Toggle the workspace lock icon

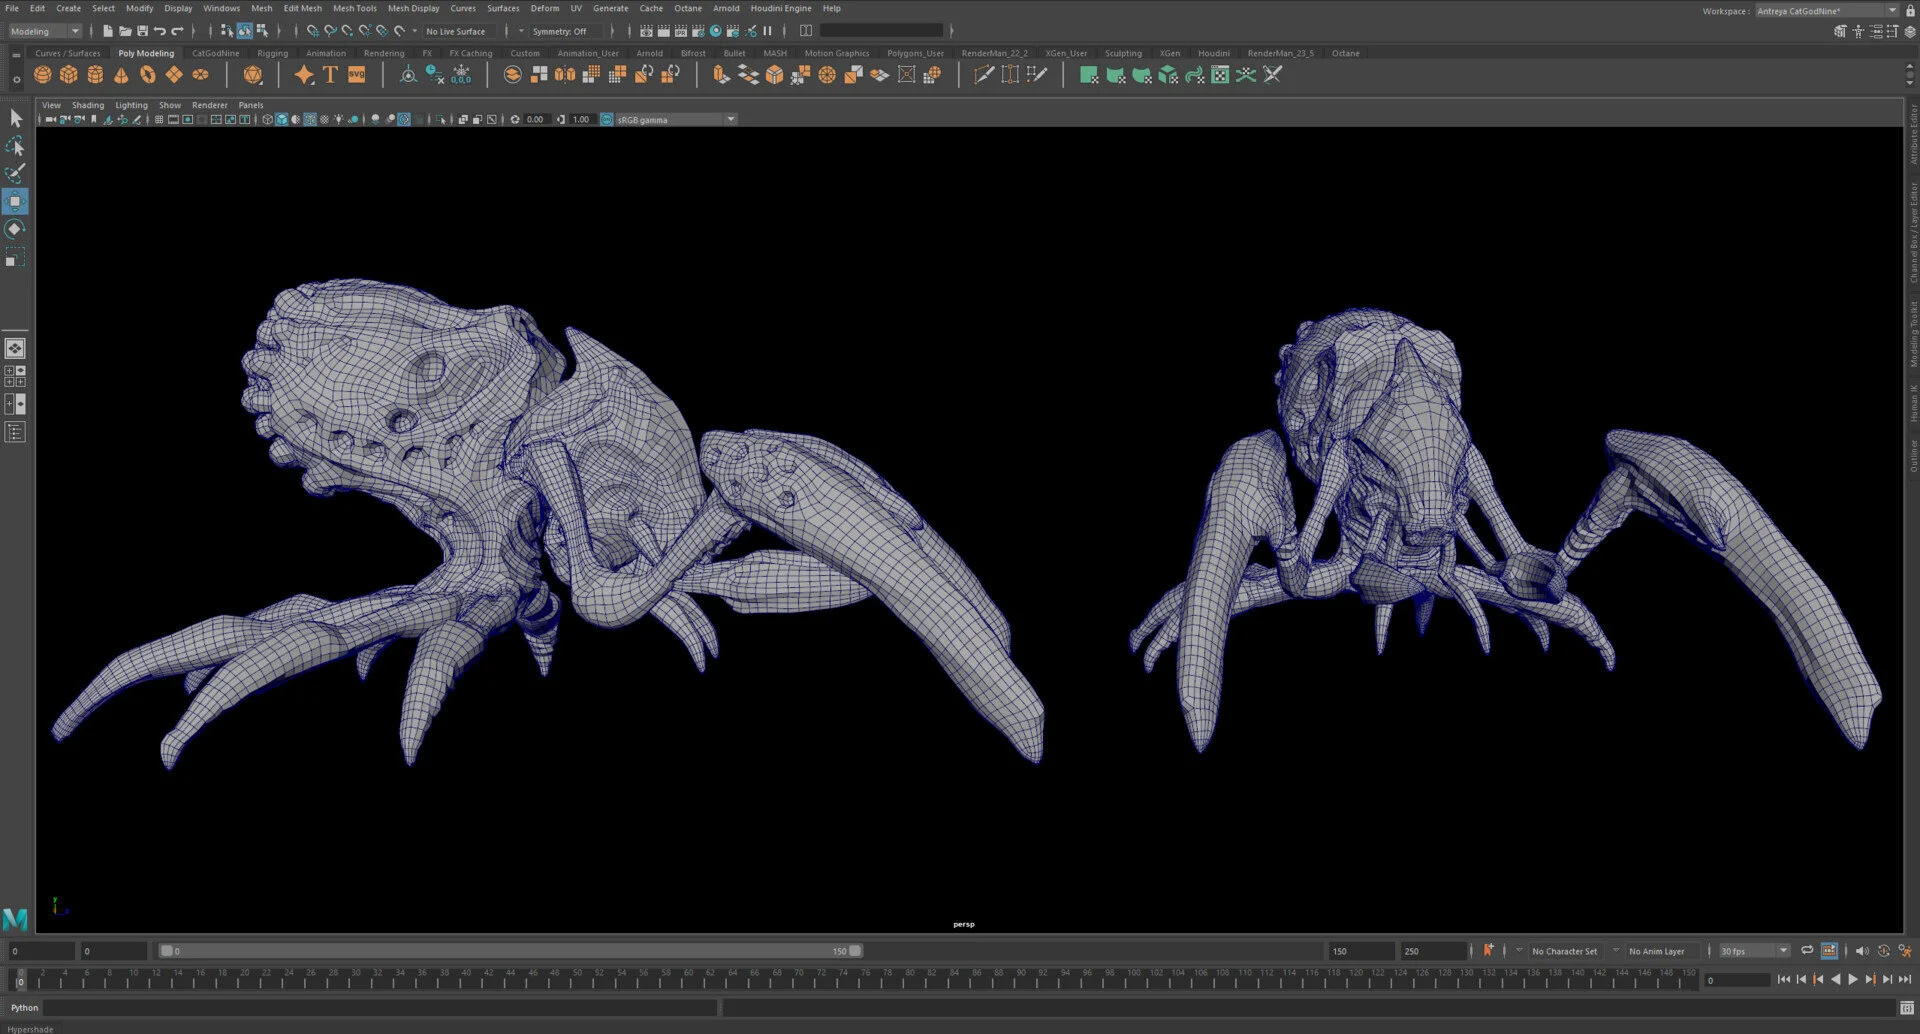pos(1910,11)
